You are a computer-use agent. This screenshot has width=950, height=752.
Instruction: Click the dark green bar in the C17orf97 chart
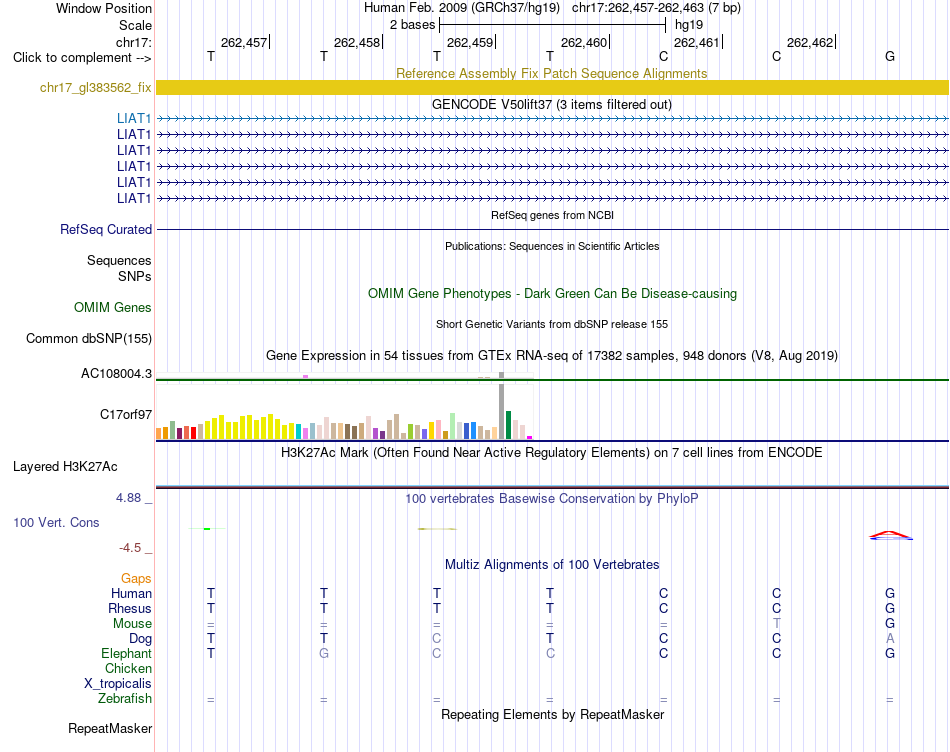point(508,425)
